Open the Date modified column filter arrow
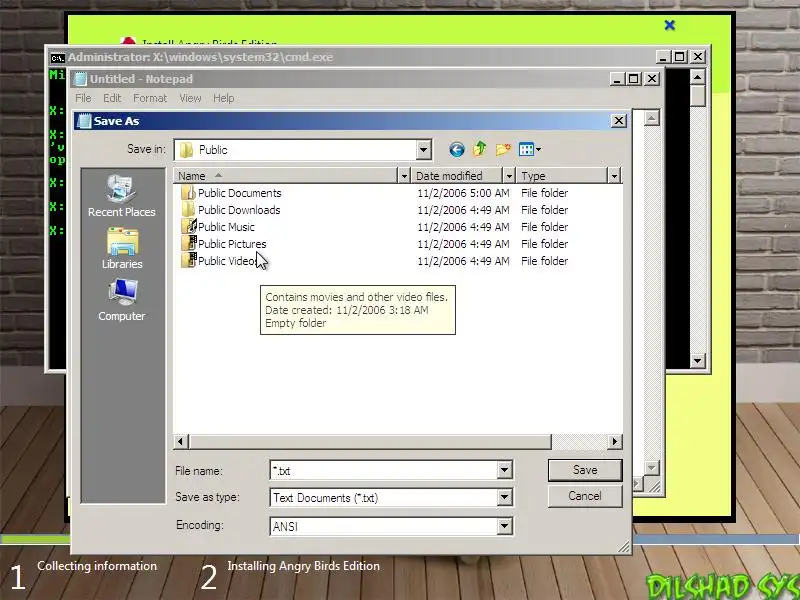Viewport: 800px width, 600px height. [x=508, y=176]
